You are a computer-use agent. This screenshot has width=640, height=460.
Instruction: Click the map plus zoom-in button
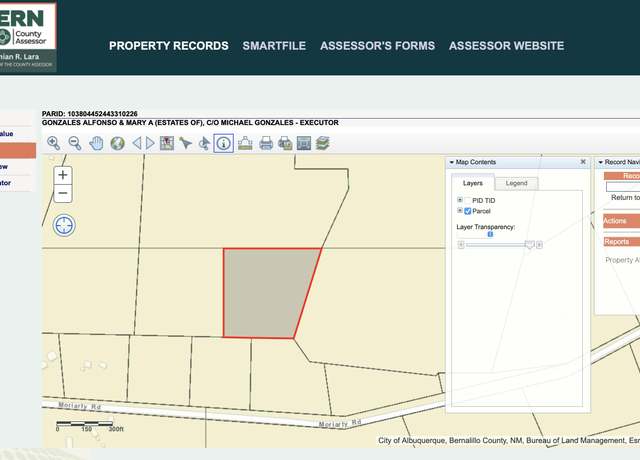pyautogui.click(x=63, y=175)
